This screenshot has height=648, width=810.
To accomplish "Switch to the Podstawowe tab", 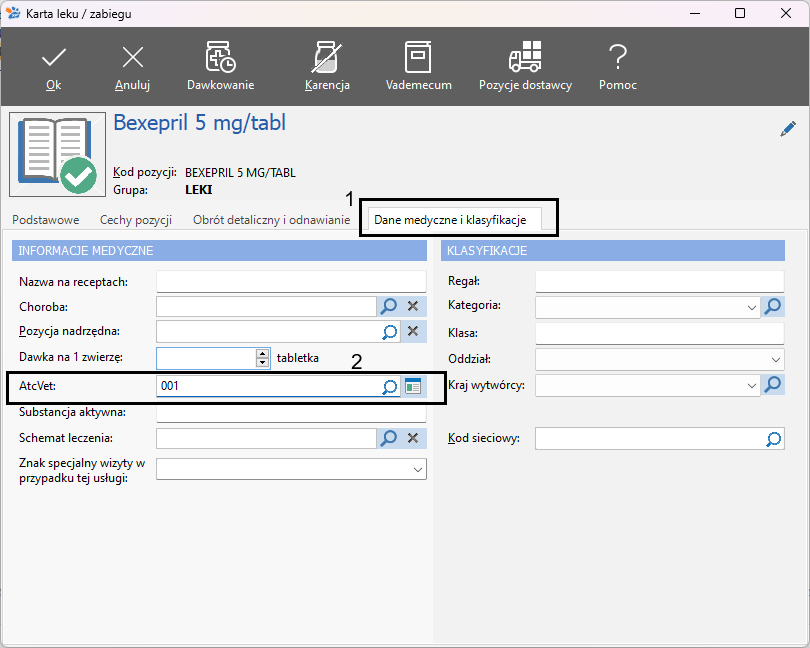I will (45, 220).
